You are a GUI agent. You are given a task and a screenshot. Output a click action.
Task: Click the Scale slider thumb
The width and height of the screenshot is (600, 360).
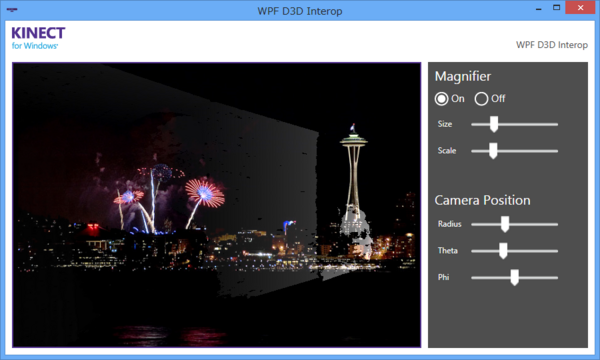493,151
